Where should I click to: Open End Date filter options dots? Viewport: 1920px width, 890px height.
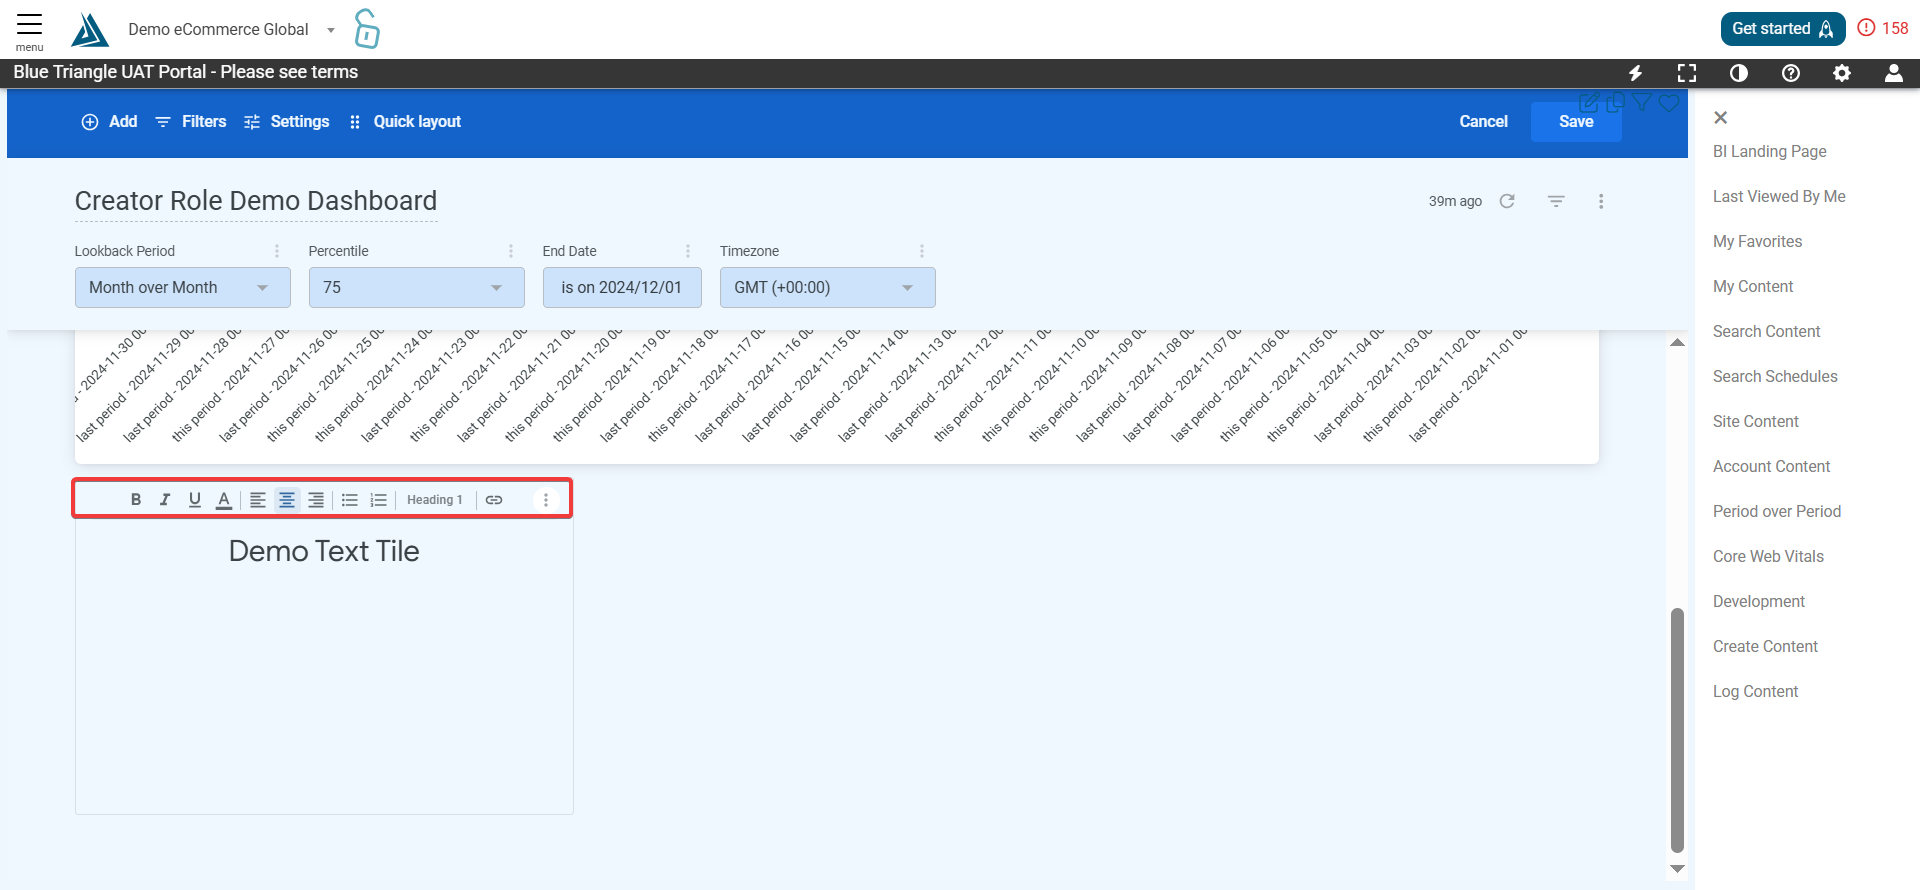pyautogui.click(x=688, y=251)
